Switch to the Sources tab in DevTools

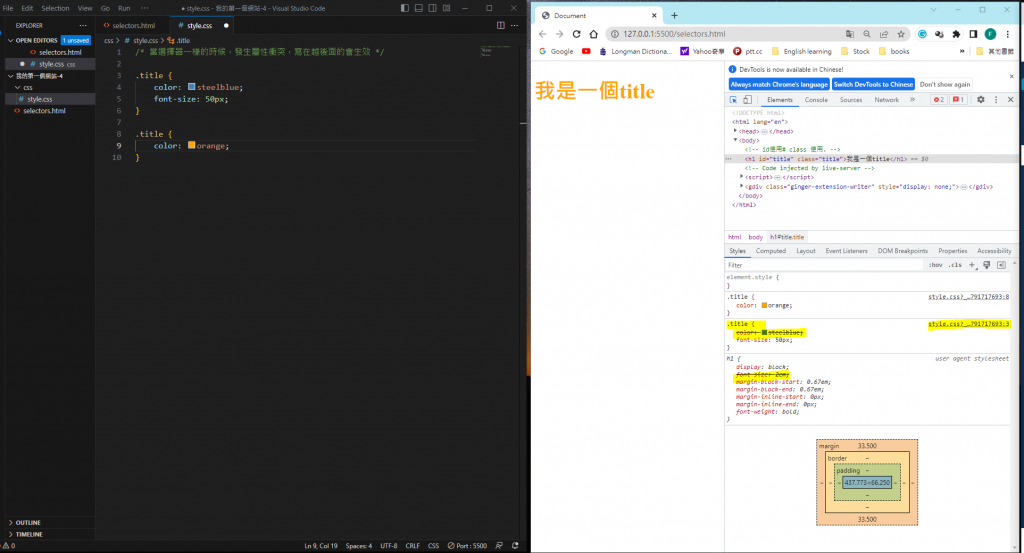(x=851, y=100)
